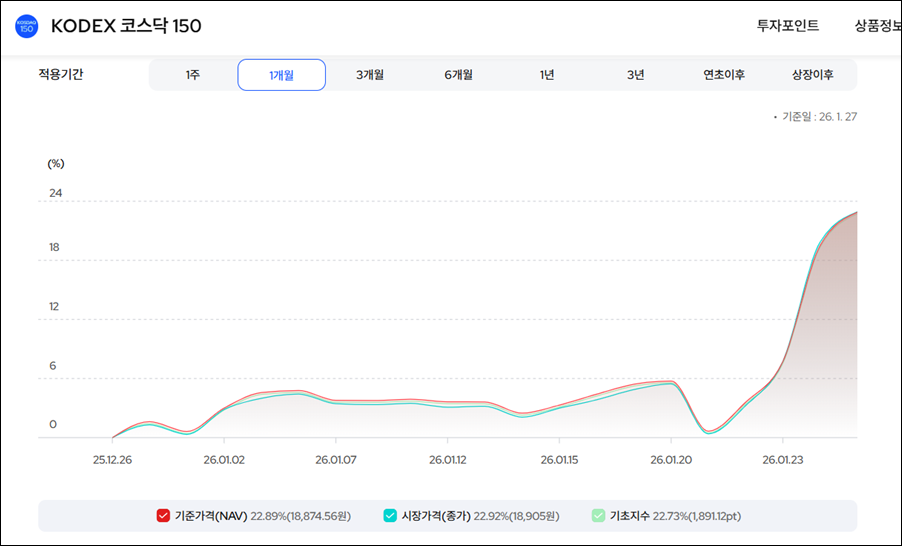Toggle the green 기초지수 checkbox

tap(598, 516)
